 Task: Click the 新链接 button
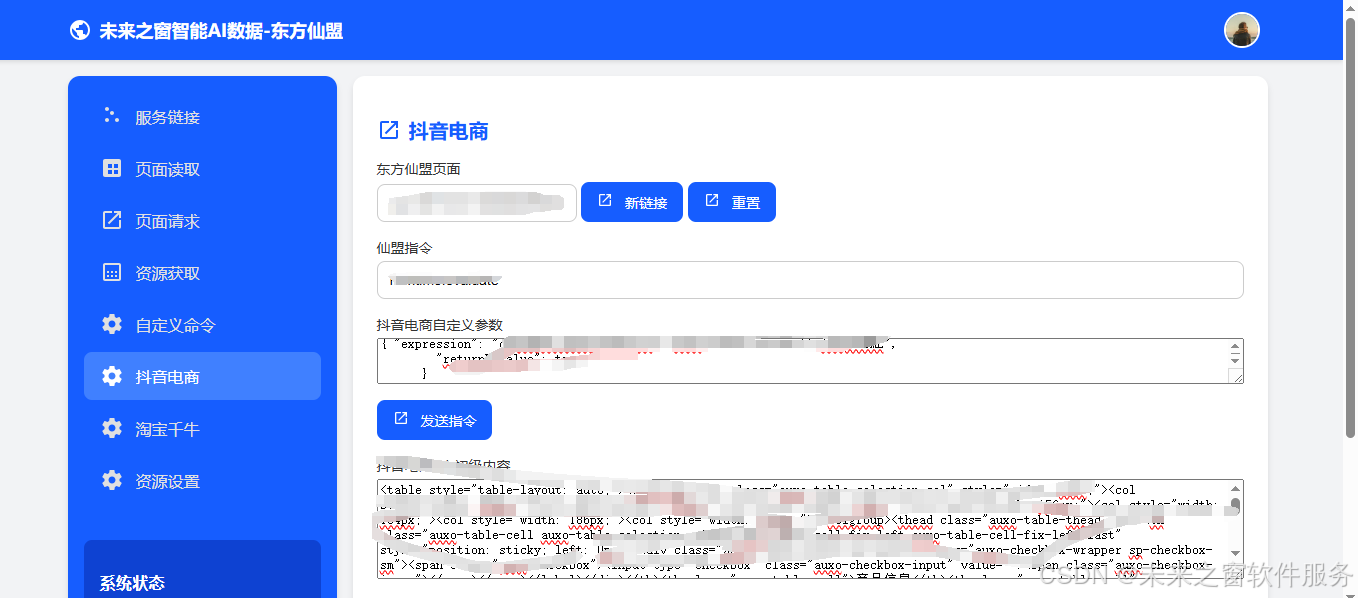(x=632, y=202)
